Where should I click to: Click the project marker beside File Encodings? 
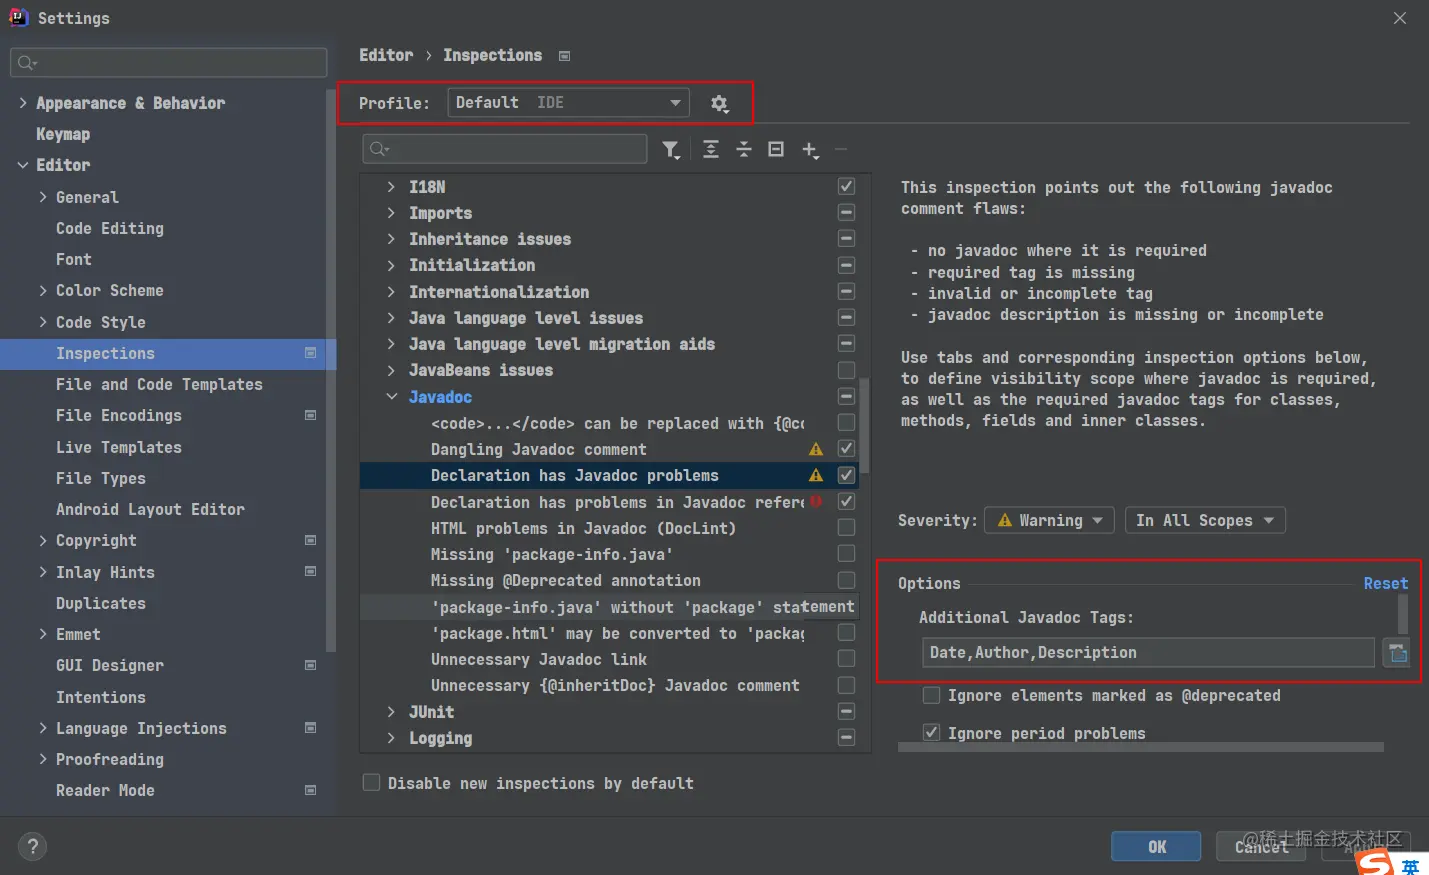click(310, 415)
